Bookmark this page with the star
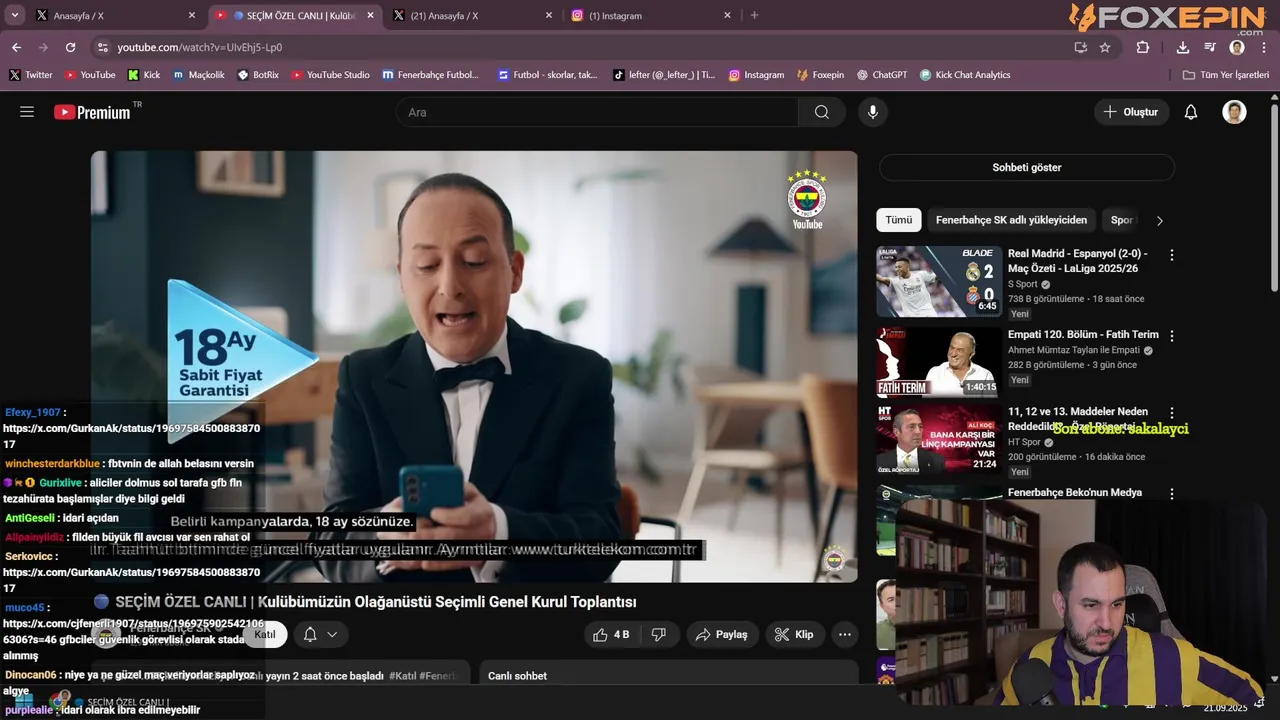The height and width of the screenshot is (720, 1280). click(1105, 47)
